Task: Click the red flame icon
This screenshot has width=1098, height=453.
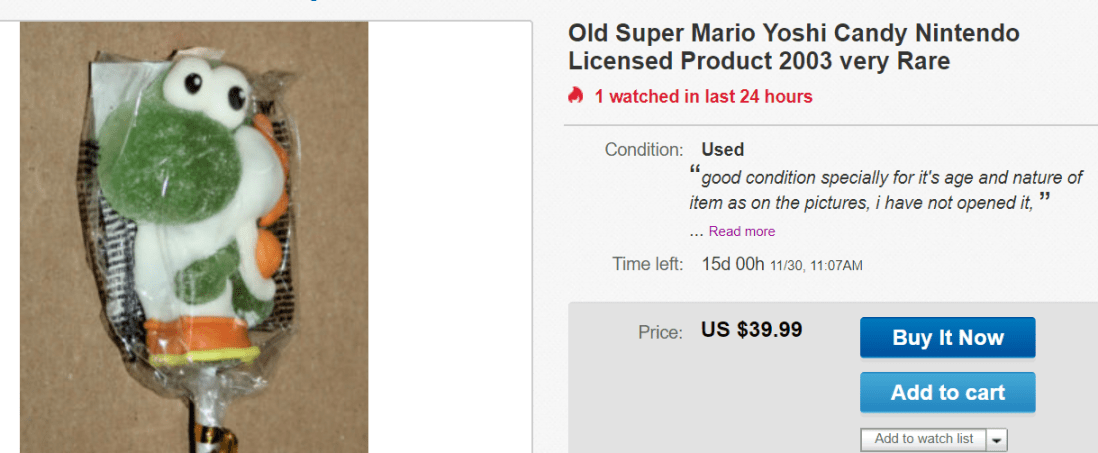Action: click(x=575, y=96)
